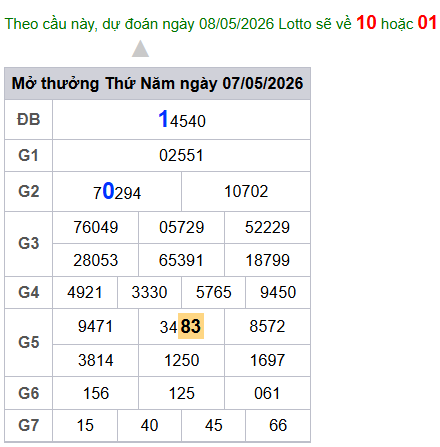Click the G3 number 18799
This screenshot has width=440, height=447.
[267, 260]
